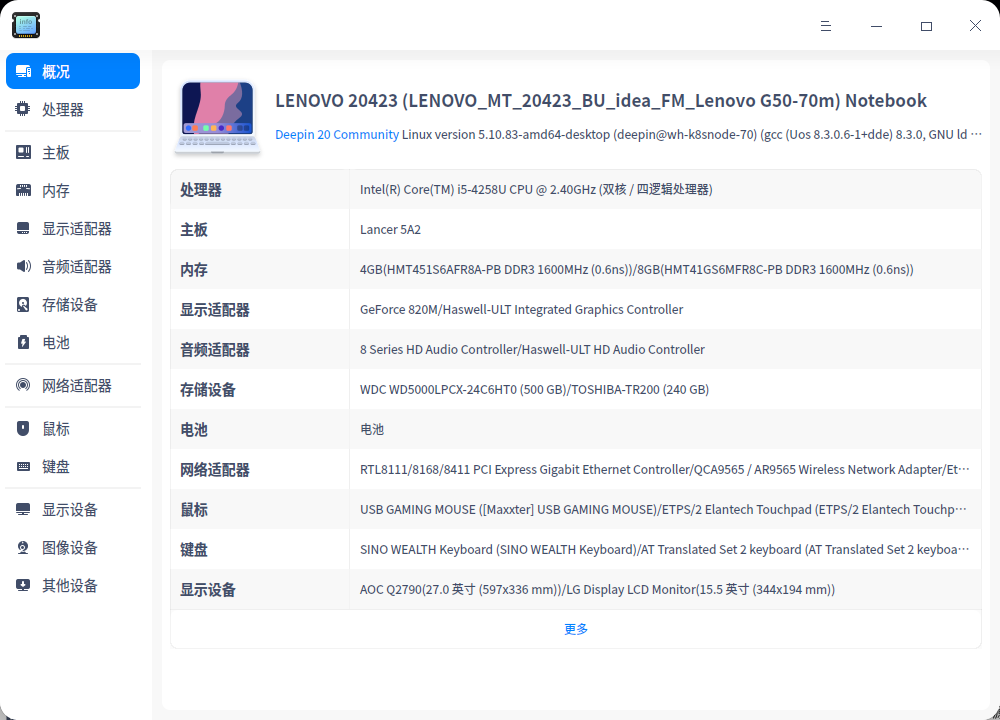Click the 更多 (More) button

click(575, 628)
